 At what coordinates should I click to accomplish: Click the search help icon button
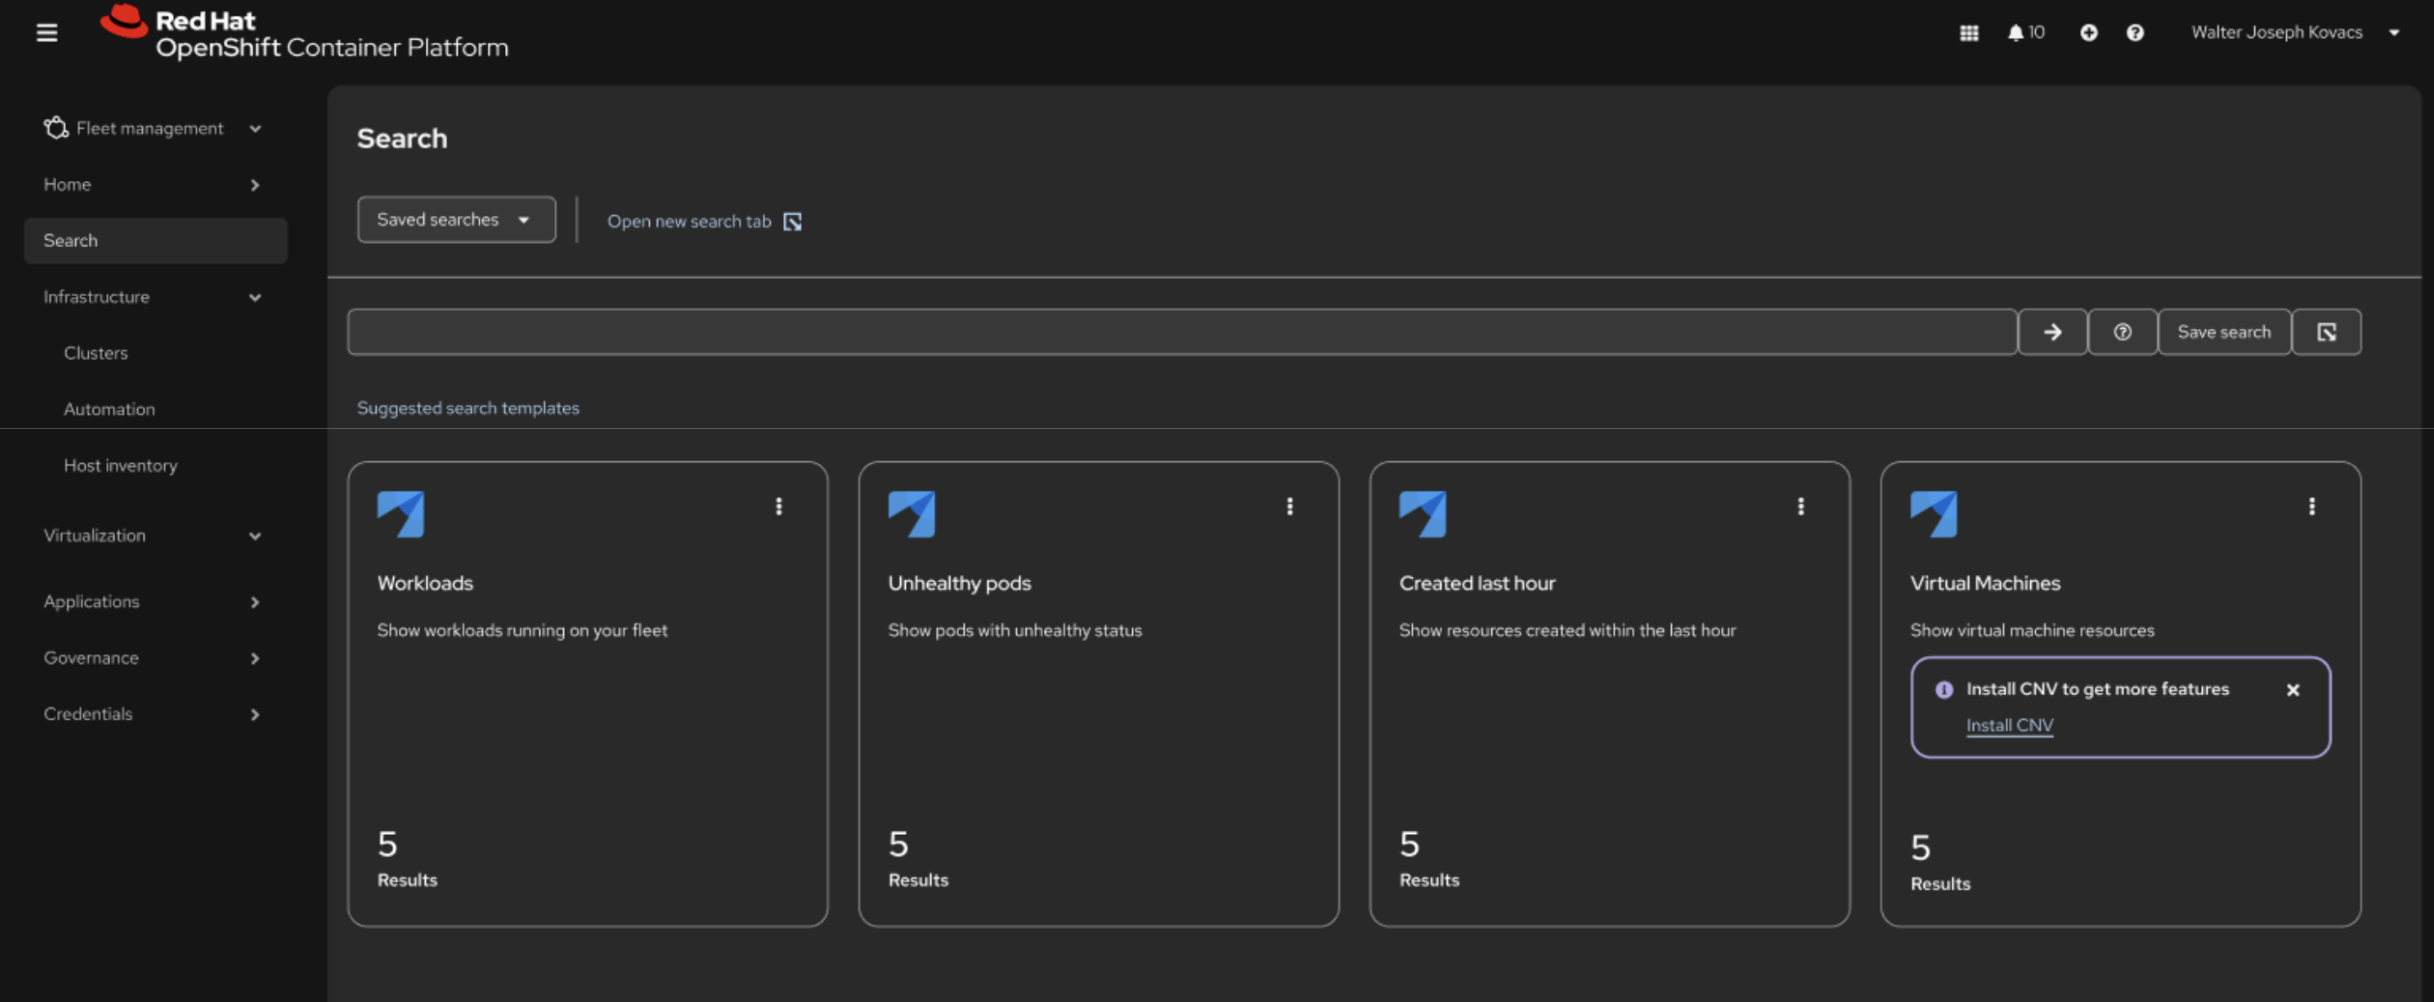click(2122, 332)
